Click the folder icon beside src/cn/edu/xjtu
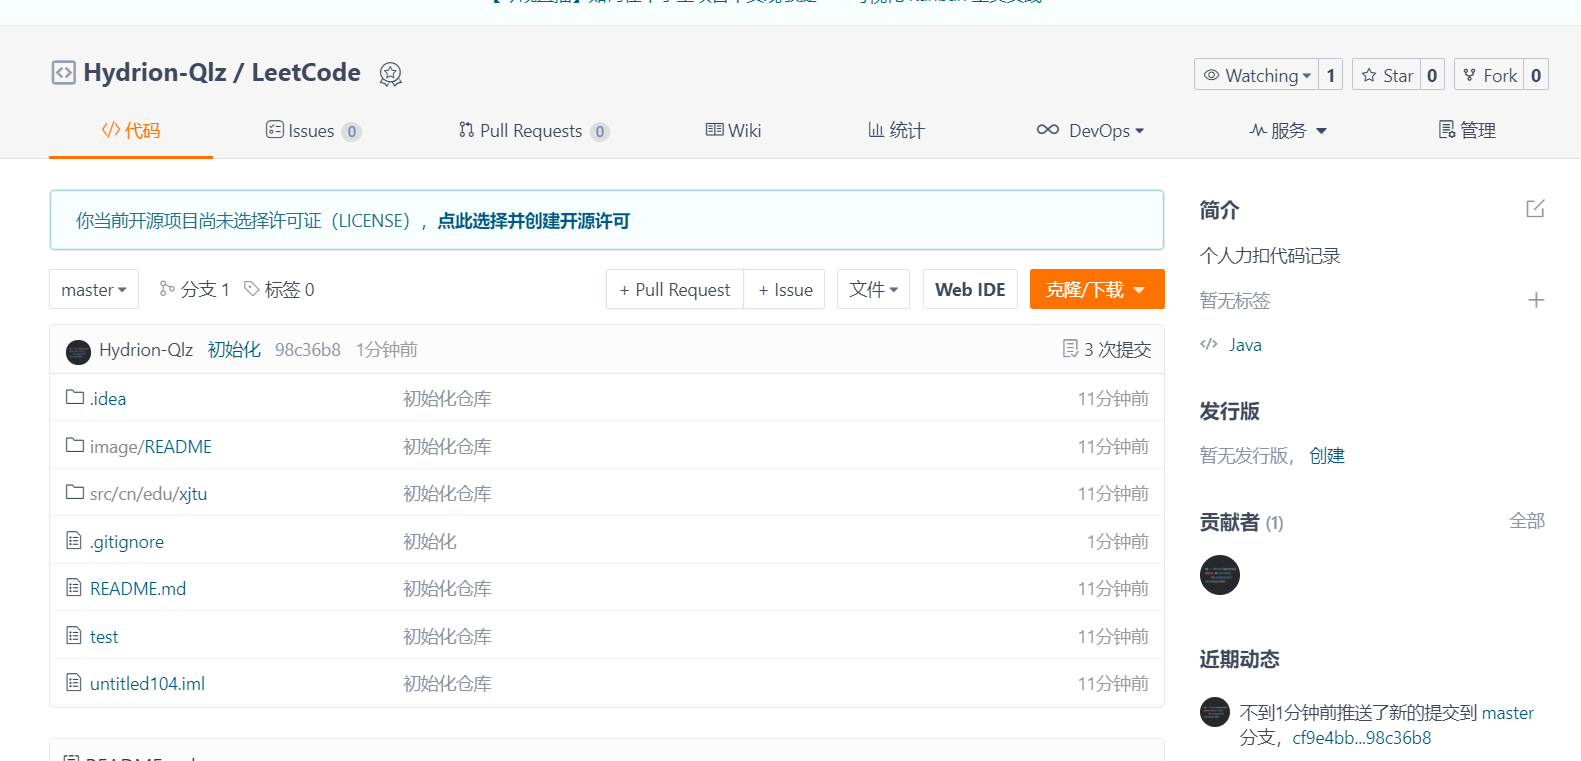The image size is (1581, 761). (75, 492)
